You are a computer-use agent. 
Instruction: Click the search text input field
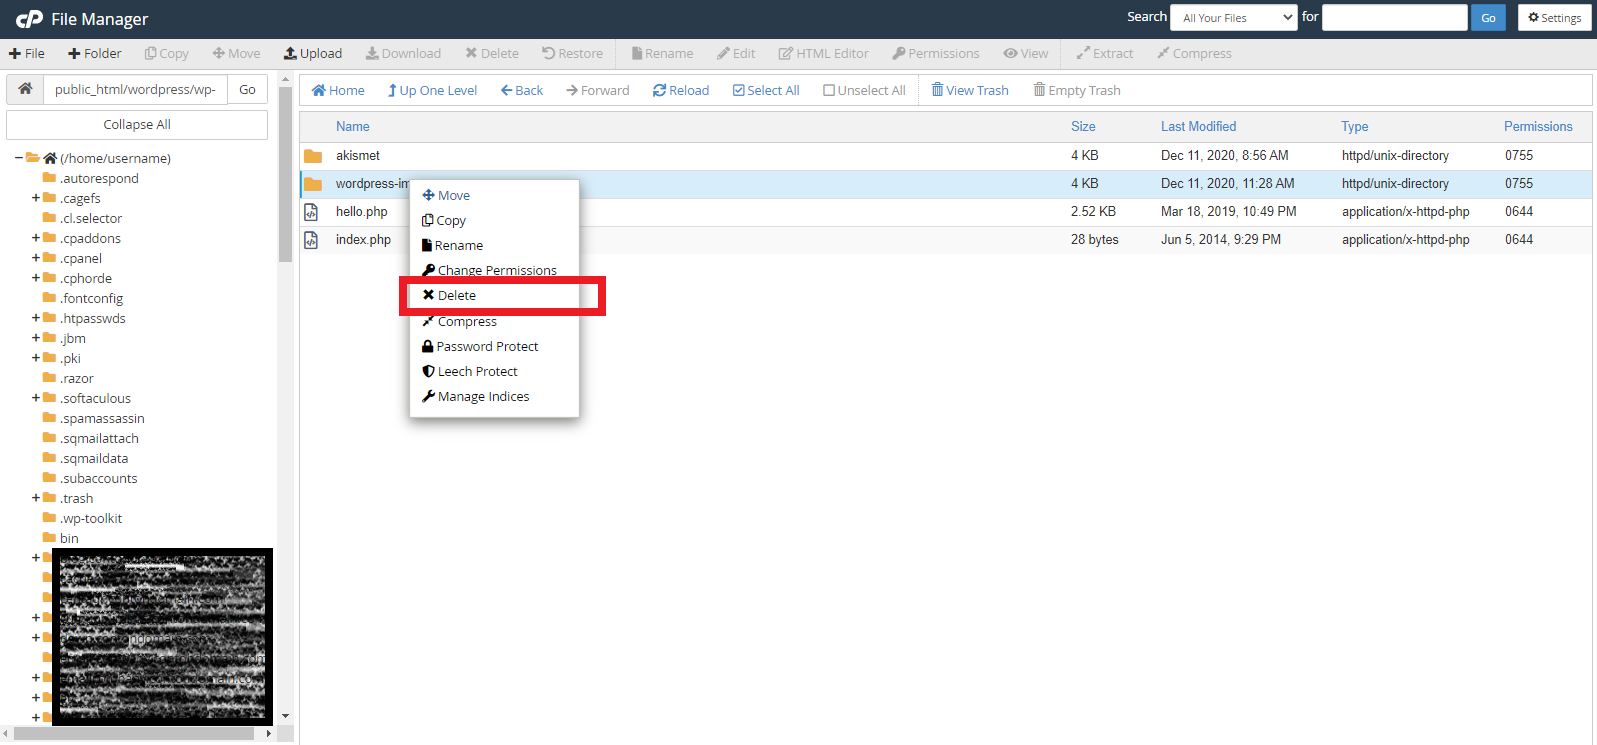point(1394,18)
